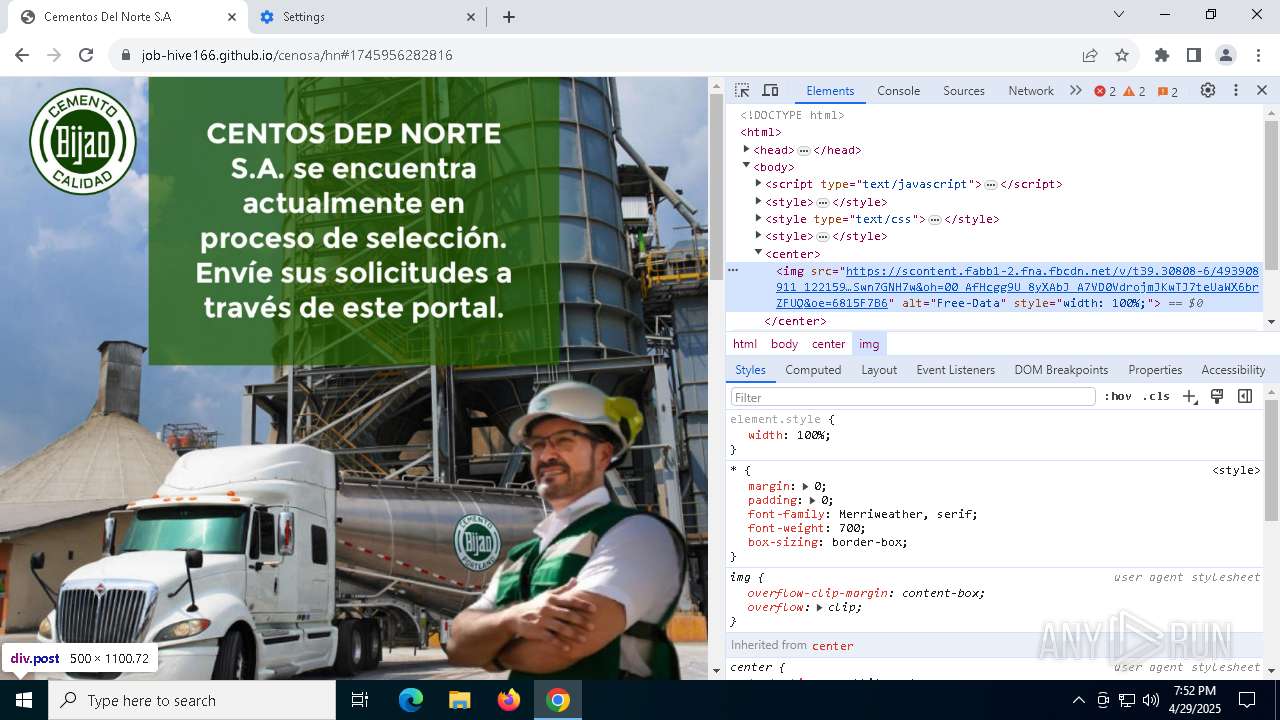Viewport: 1280px width, 720px height.
Task: Open the img src URL link
Action: (x=1018, y=287)
